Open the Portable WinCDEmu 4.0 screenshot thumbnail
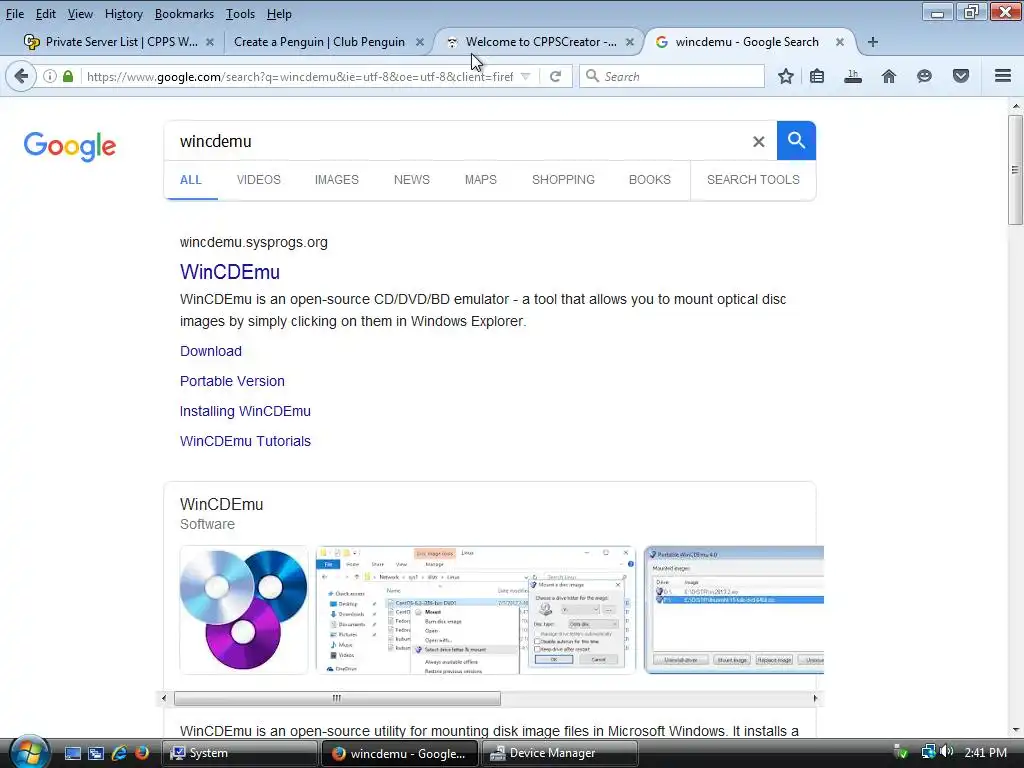Screen dimensions: 1024x768 (x=734, y=610)
